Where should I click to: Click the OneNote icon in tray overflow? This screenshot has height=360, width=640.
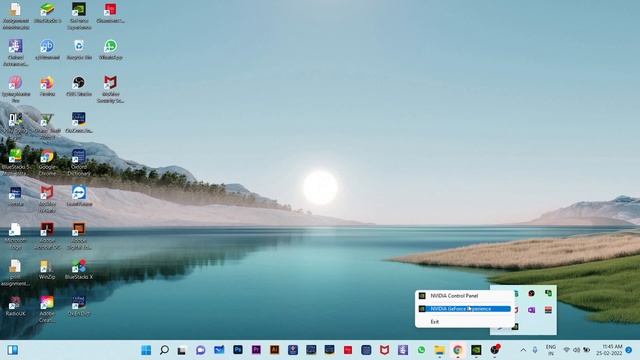point(531,310)
